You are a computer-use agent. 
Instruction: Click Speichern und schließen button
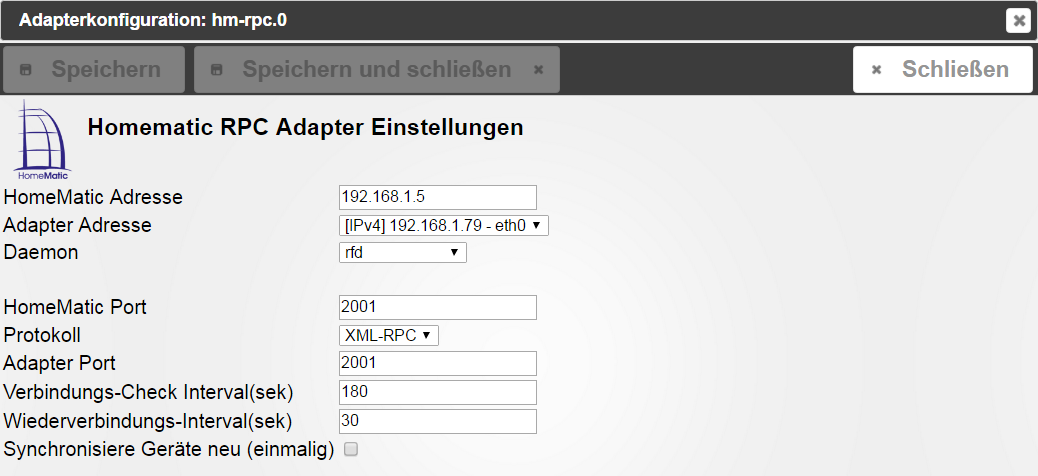tap(377, 70)
